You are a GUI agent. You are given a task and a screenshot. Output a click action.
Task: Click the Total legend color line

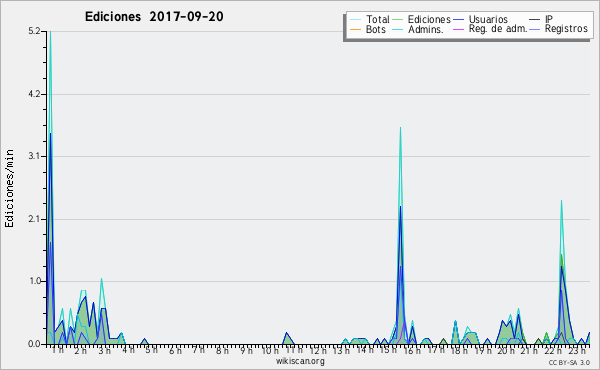point(355,19)
